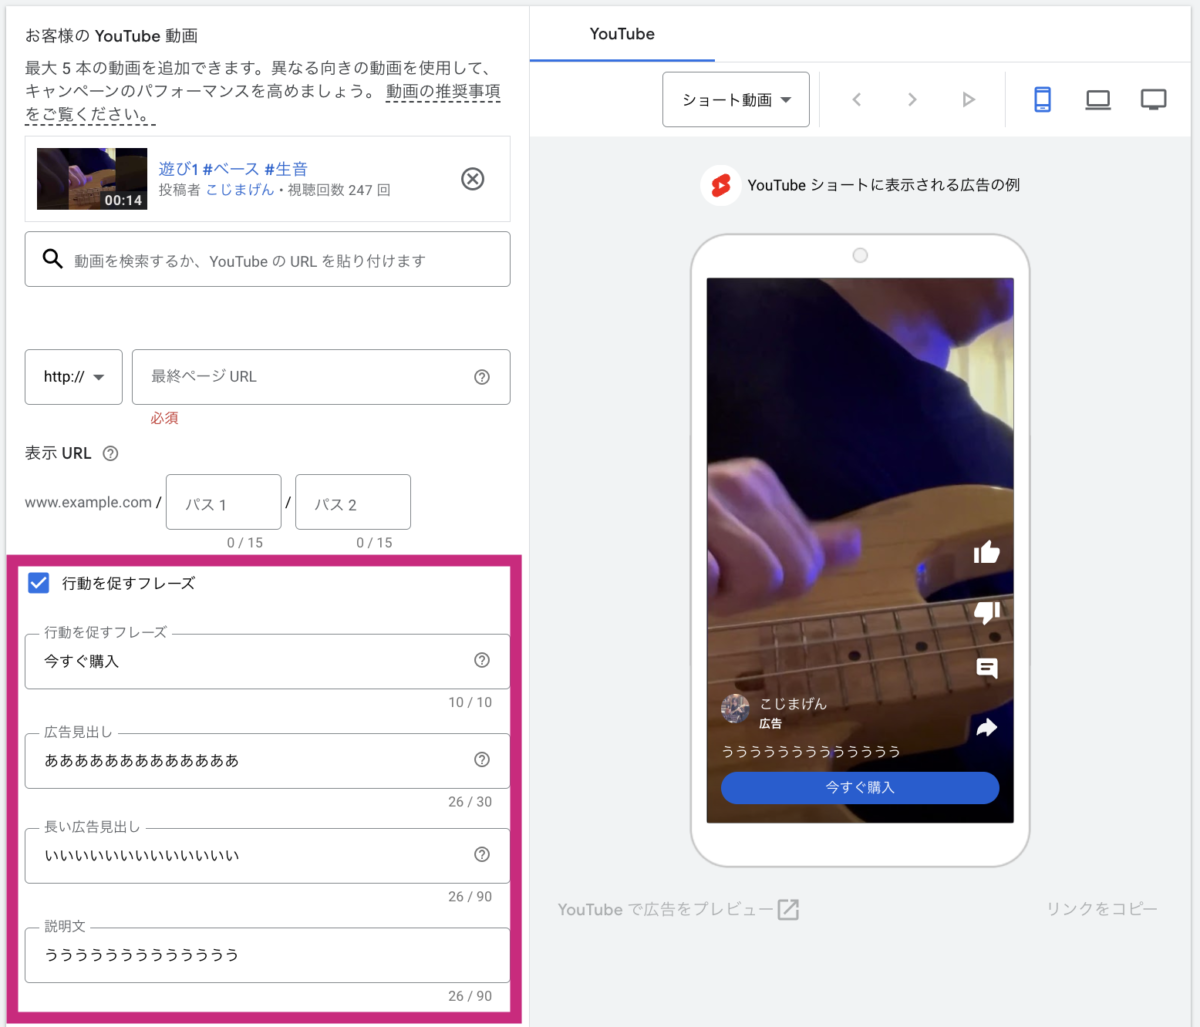Open the http:// protocol dropdown

click(x=73, y=377)
